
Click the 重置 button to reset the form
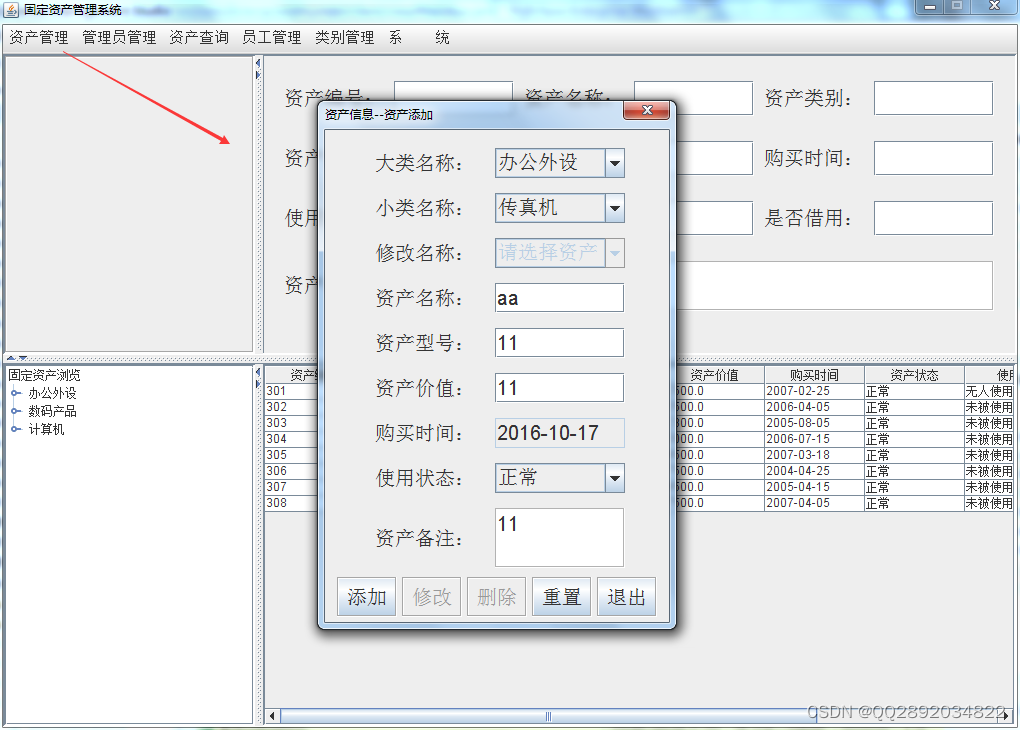tap(561, 596)
